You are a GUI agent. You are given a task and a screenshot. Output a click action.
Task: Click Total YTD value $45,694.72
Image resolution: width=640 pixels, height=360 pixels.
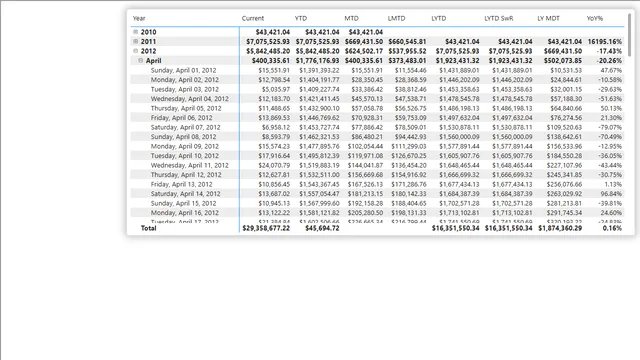(x=322, y=228)
